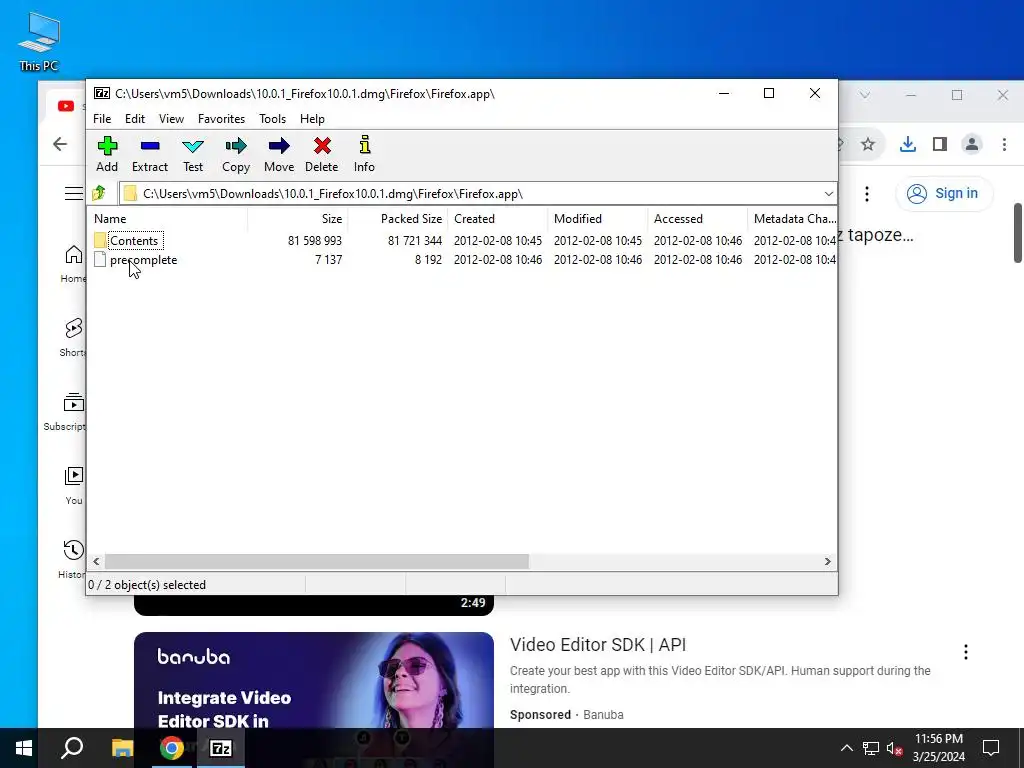Click the network tray icon
Screen dimensions: 1024x768
(871, 748)
